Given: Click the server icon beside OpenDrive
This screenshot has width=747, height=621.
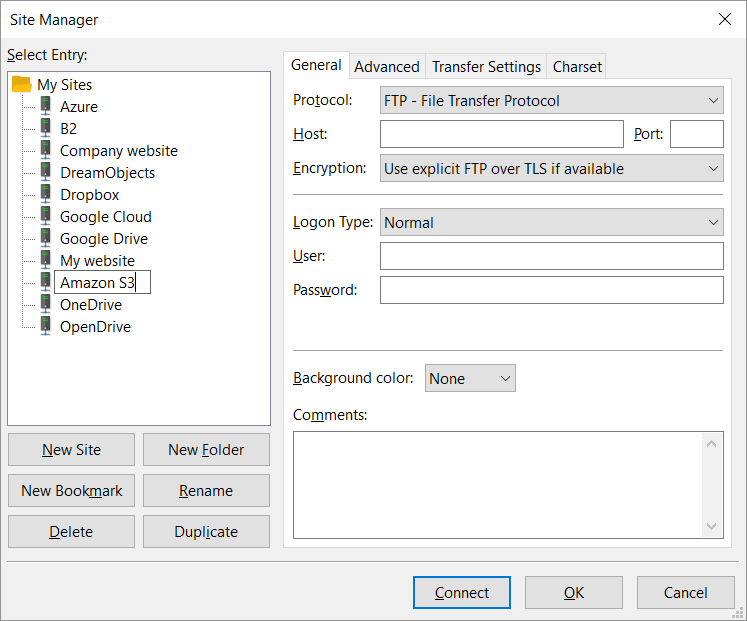Looking at the screenshot, I should point(46,326).
